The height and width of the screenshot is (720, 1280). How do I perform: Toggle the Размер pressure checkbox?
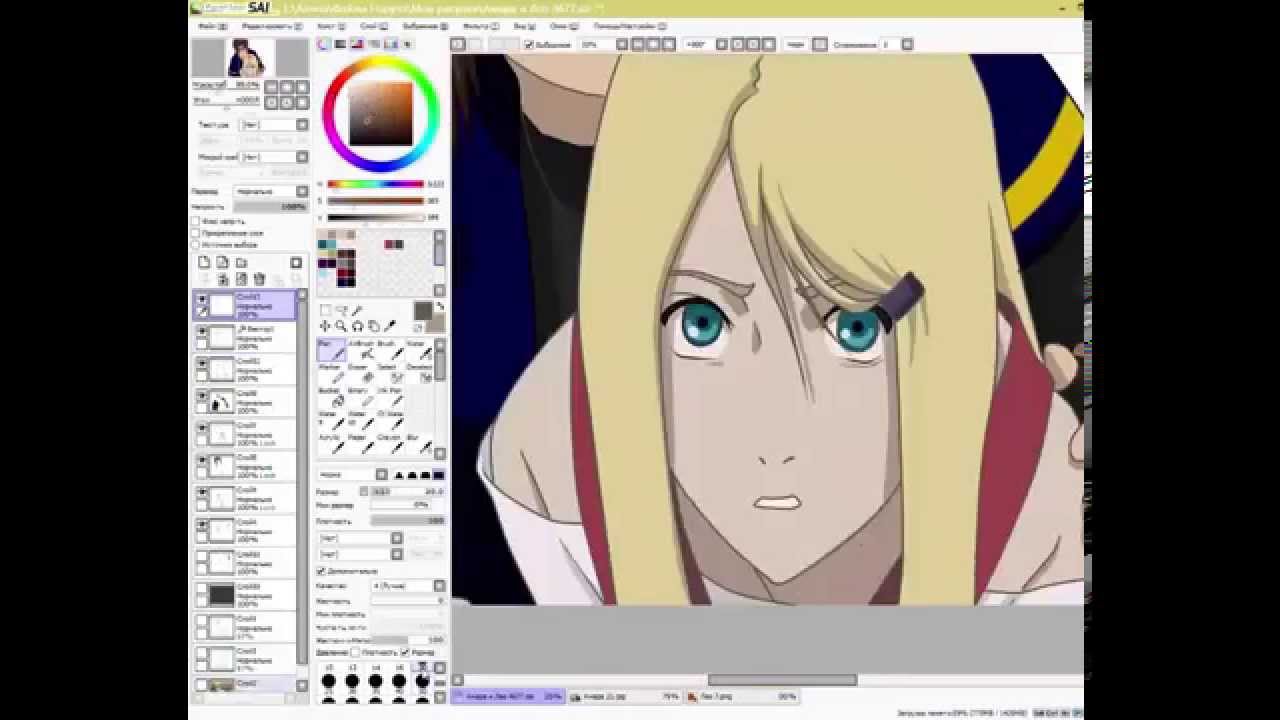[x=404, y=652]
